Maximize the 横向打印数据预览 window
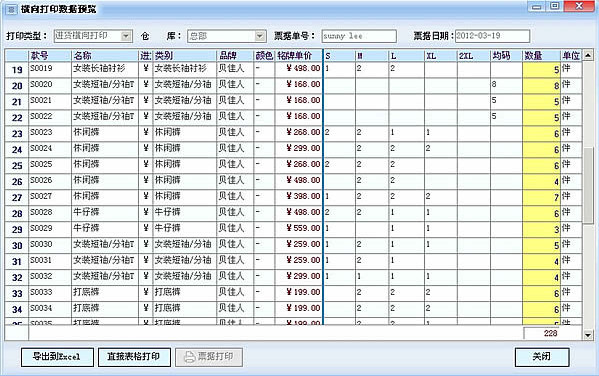599x376 pixels. click(x=555, y=6)
